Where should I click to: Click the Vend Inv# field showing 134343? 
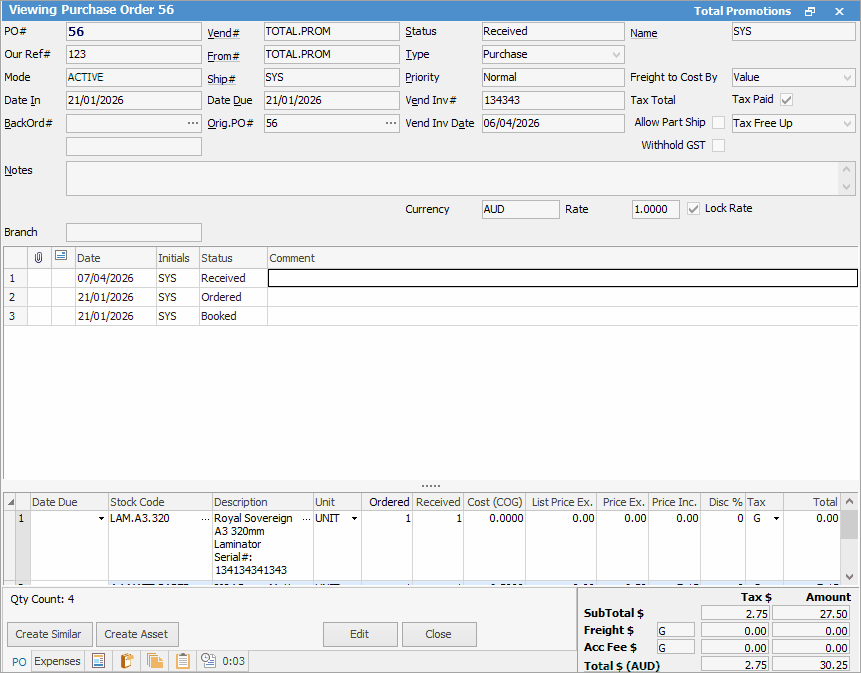(x=553, y=100)
